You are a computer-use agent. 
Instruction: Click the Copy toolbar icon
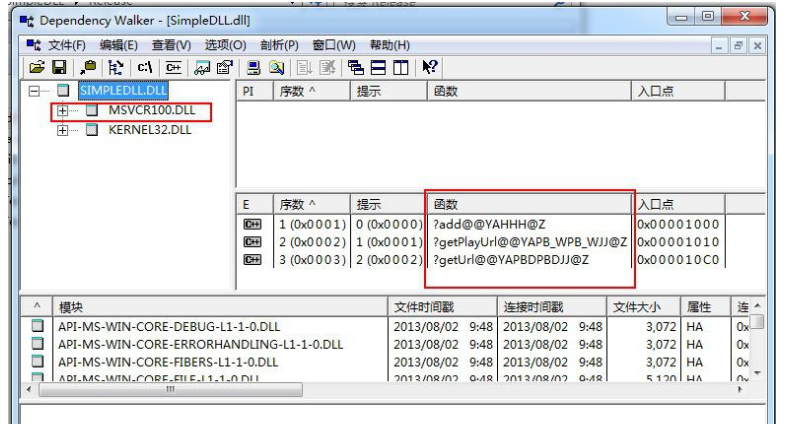88,67
